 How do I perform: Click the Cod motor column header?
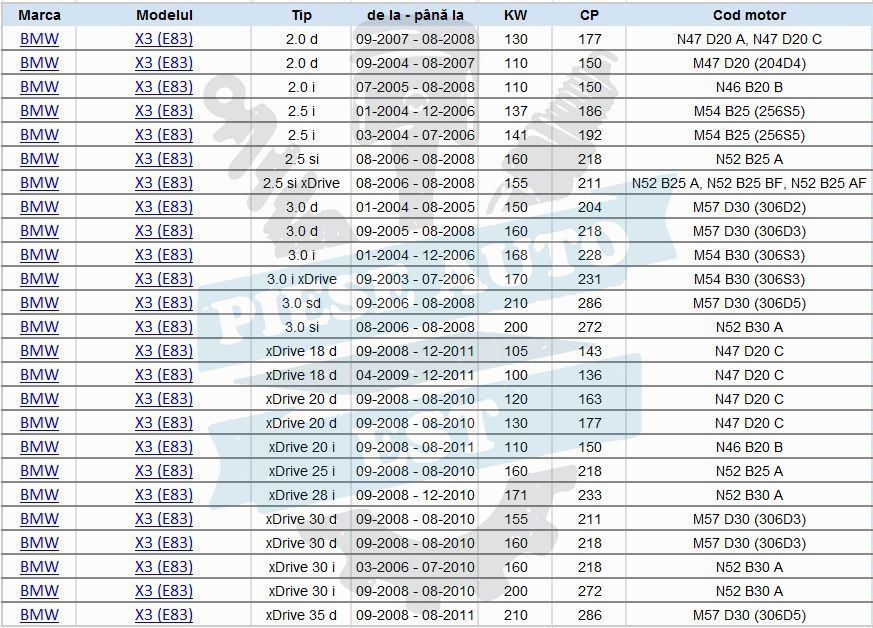pos(749,15)
